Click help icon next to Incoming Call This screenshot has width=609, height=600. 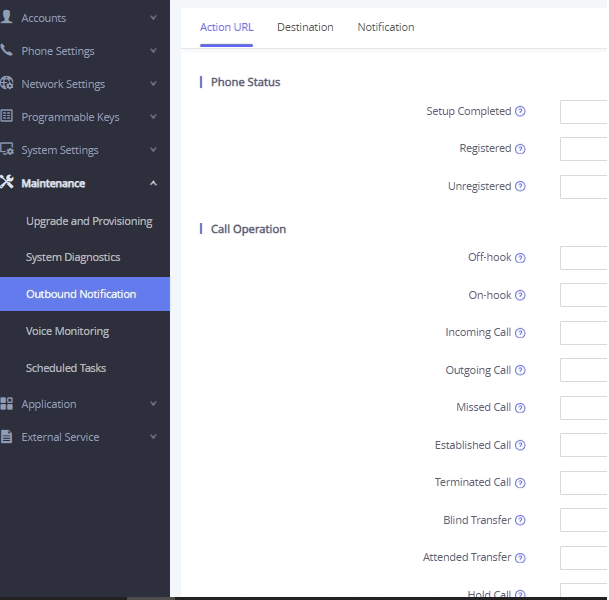(x=520, y=333)
